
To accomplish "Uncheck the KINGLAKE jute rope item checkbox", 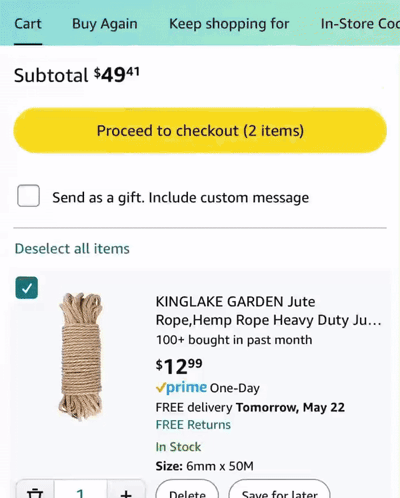I will 27,288.
